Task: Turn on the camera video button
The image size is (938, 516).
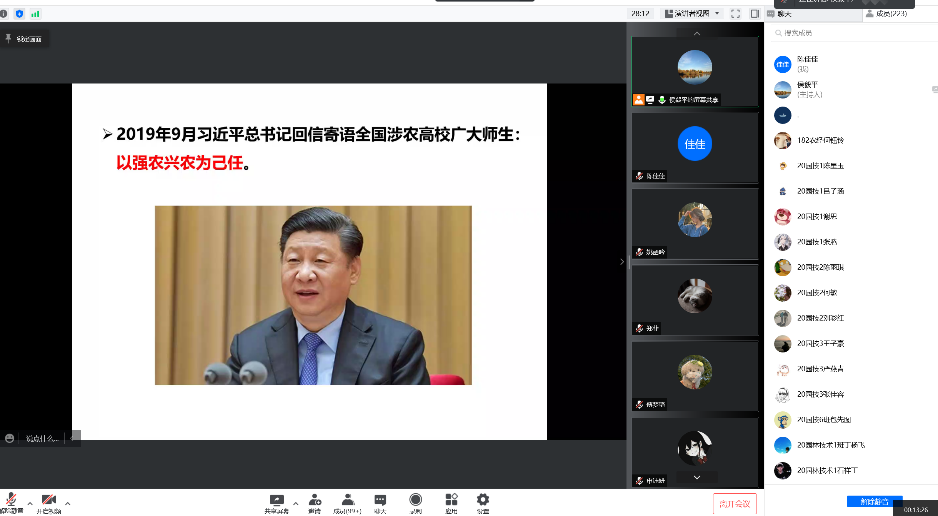Action: point(48,501)
